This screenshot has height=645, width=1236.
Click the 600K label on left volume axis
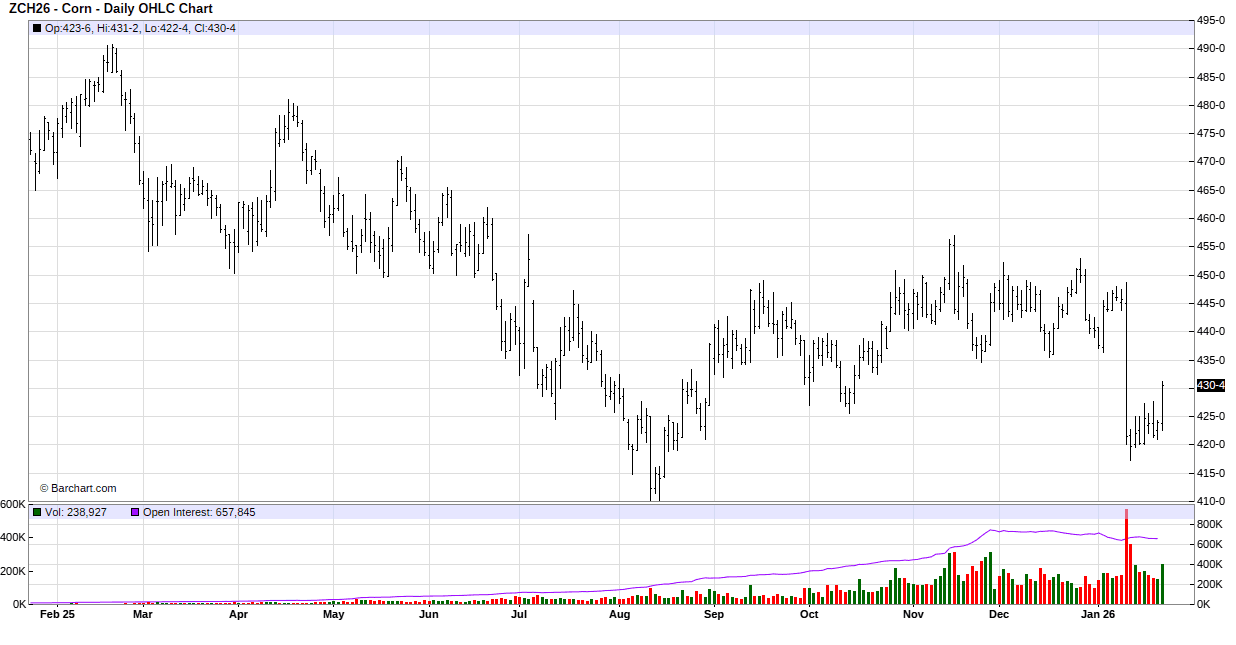[13, 505]
